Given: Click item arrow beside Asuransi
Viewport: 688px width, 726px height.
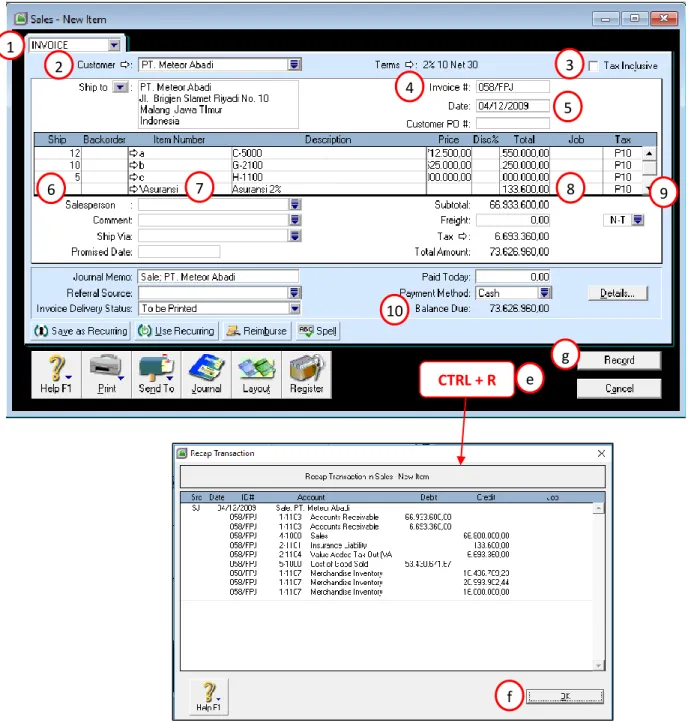Looking at the screenshot, I should 133,189.
